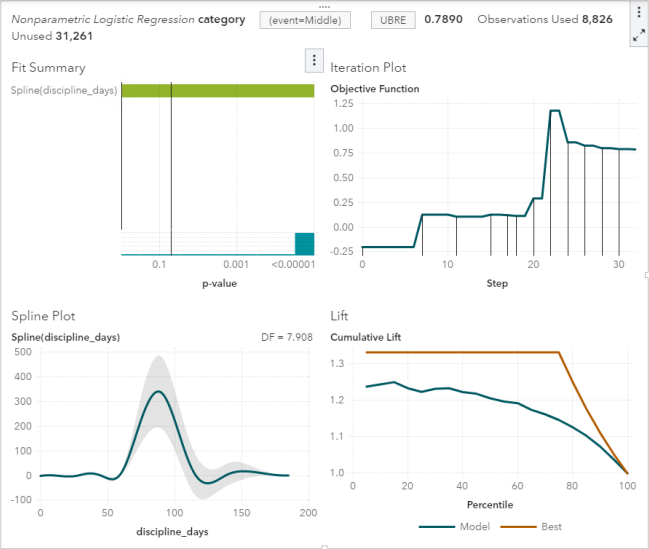Click the Spline Plot title
Image resolution: width=649 pixels, height=549 pixels.
pos(43,316)
